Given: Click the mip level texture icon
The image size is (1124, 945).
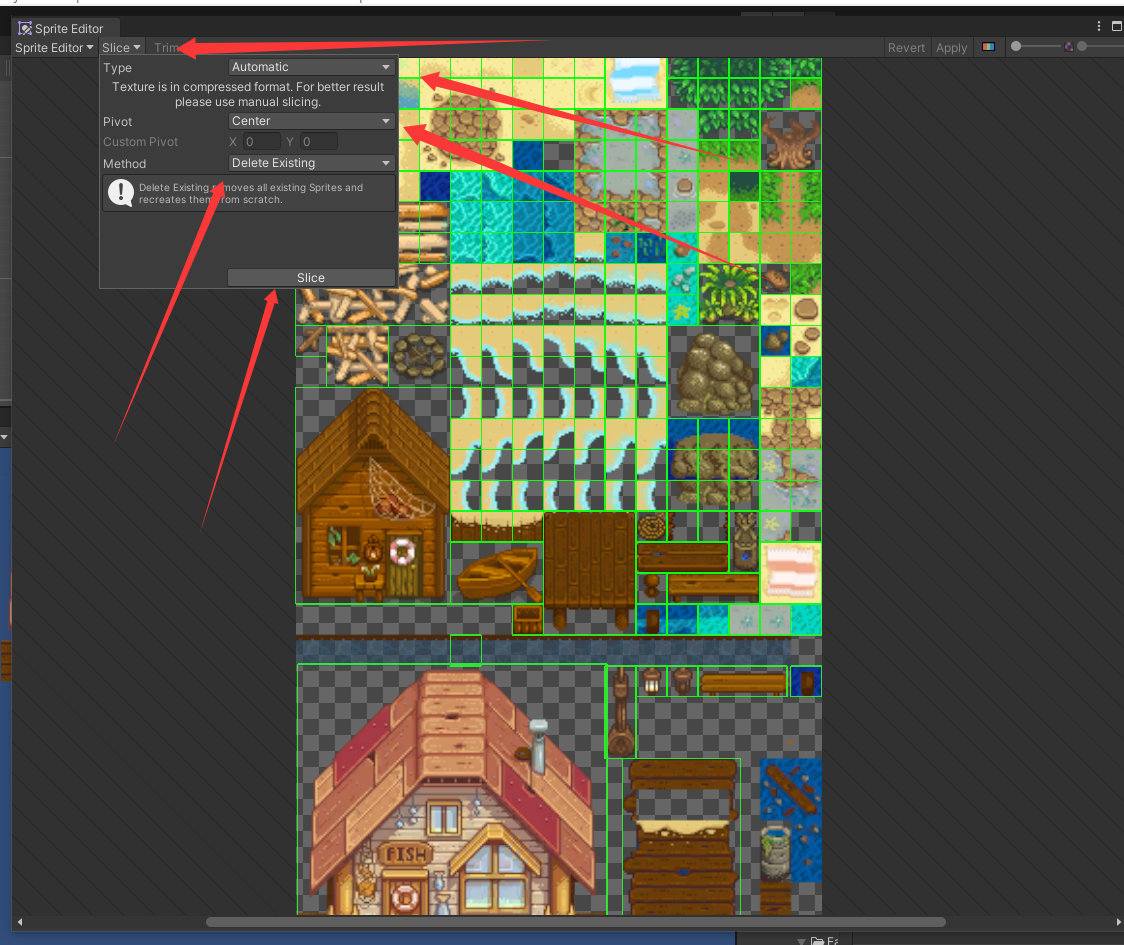Looking at the screenshot, I should tap(1069, 47).
